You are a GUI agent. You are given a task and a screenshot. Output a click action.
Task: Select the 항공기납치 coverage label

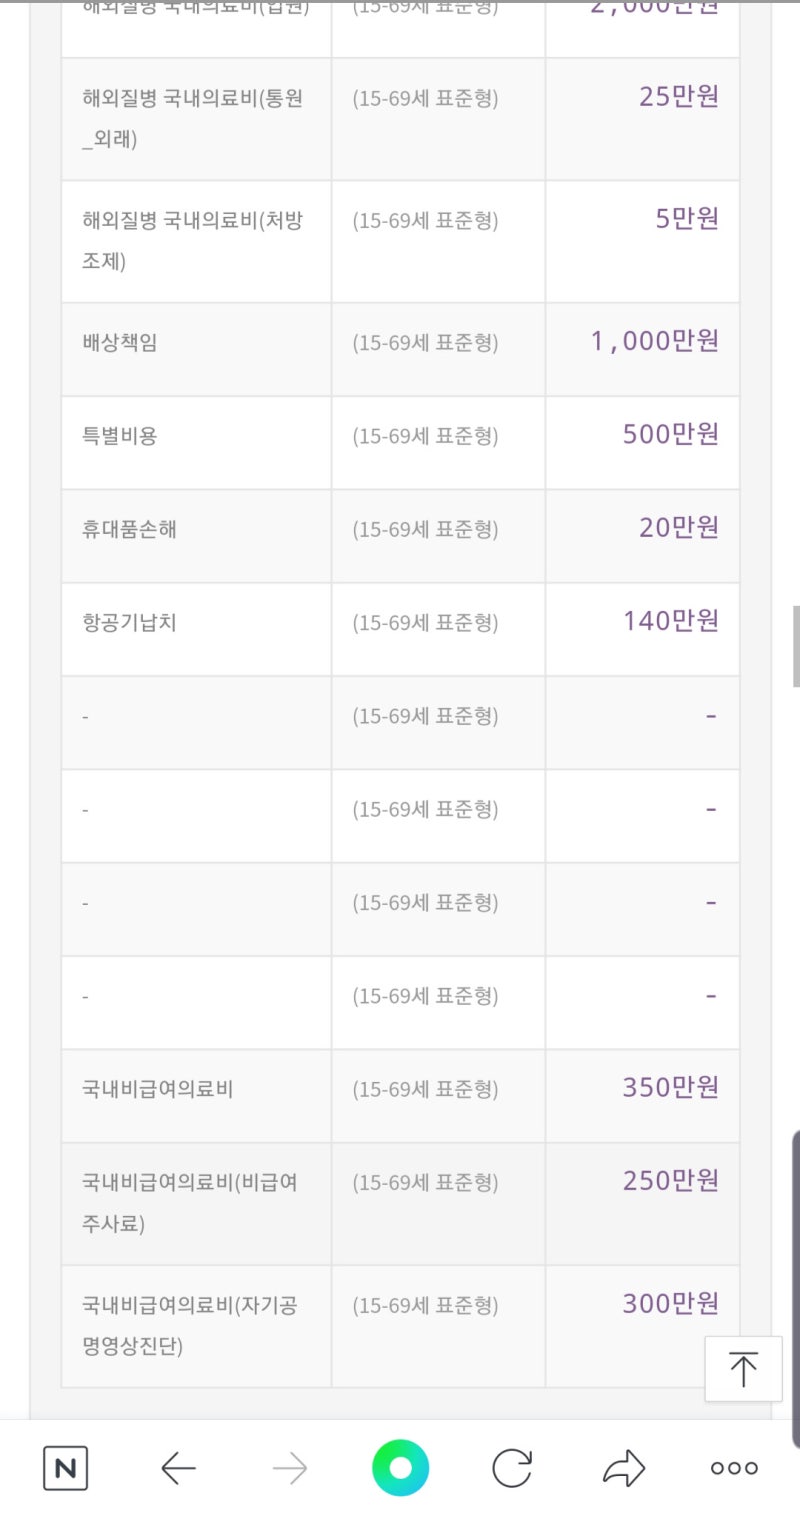[130, 622]
